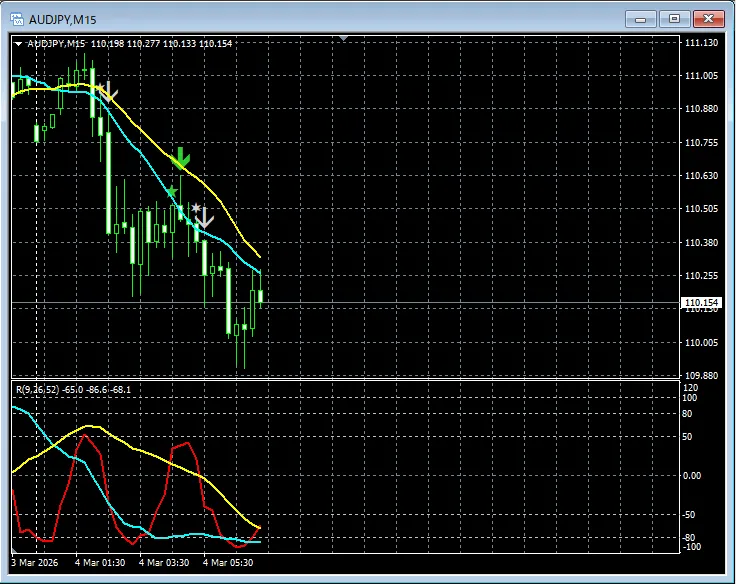
Task: Click the 109.880 price scale label
Action: [701, 375]
